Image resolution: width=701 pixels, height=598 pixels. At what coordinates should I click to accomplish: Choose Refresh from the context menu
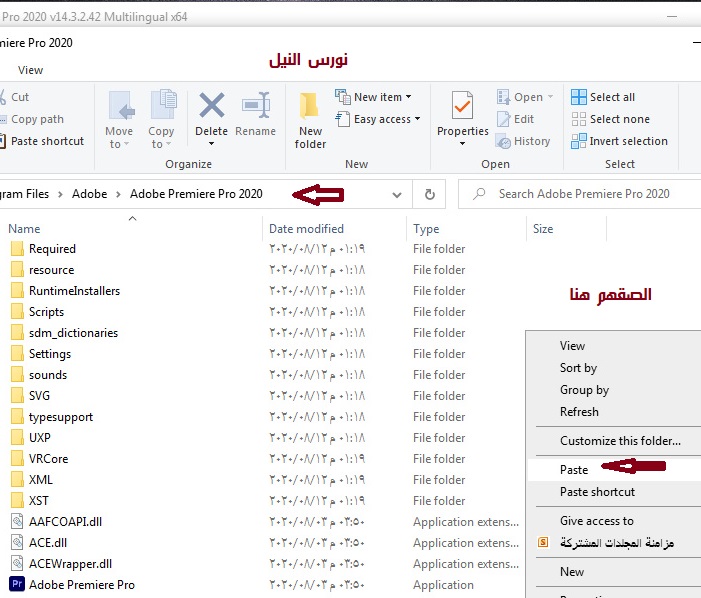579,412
